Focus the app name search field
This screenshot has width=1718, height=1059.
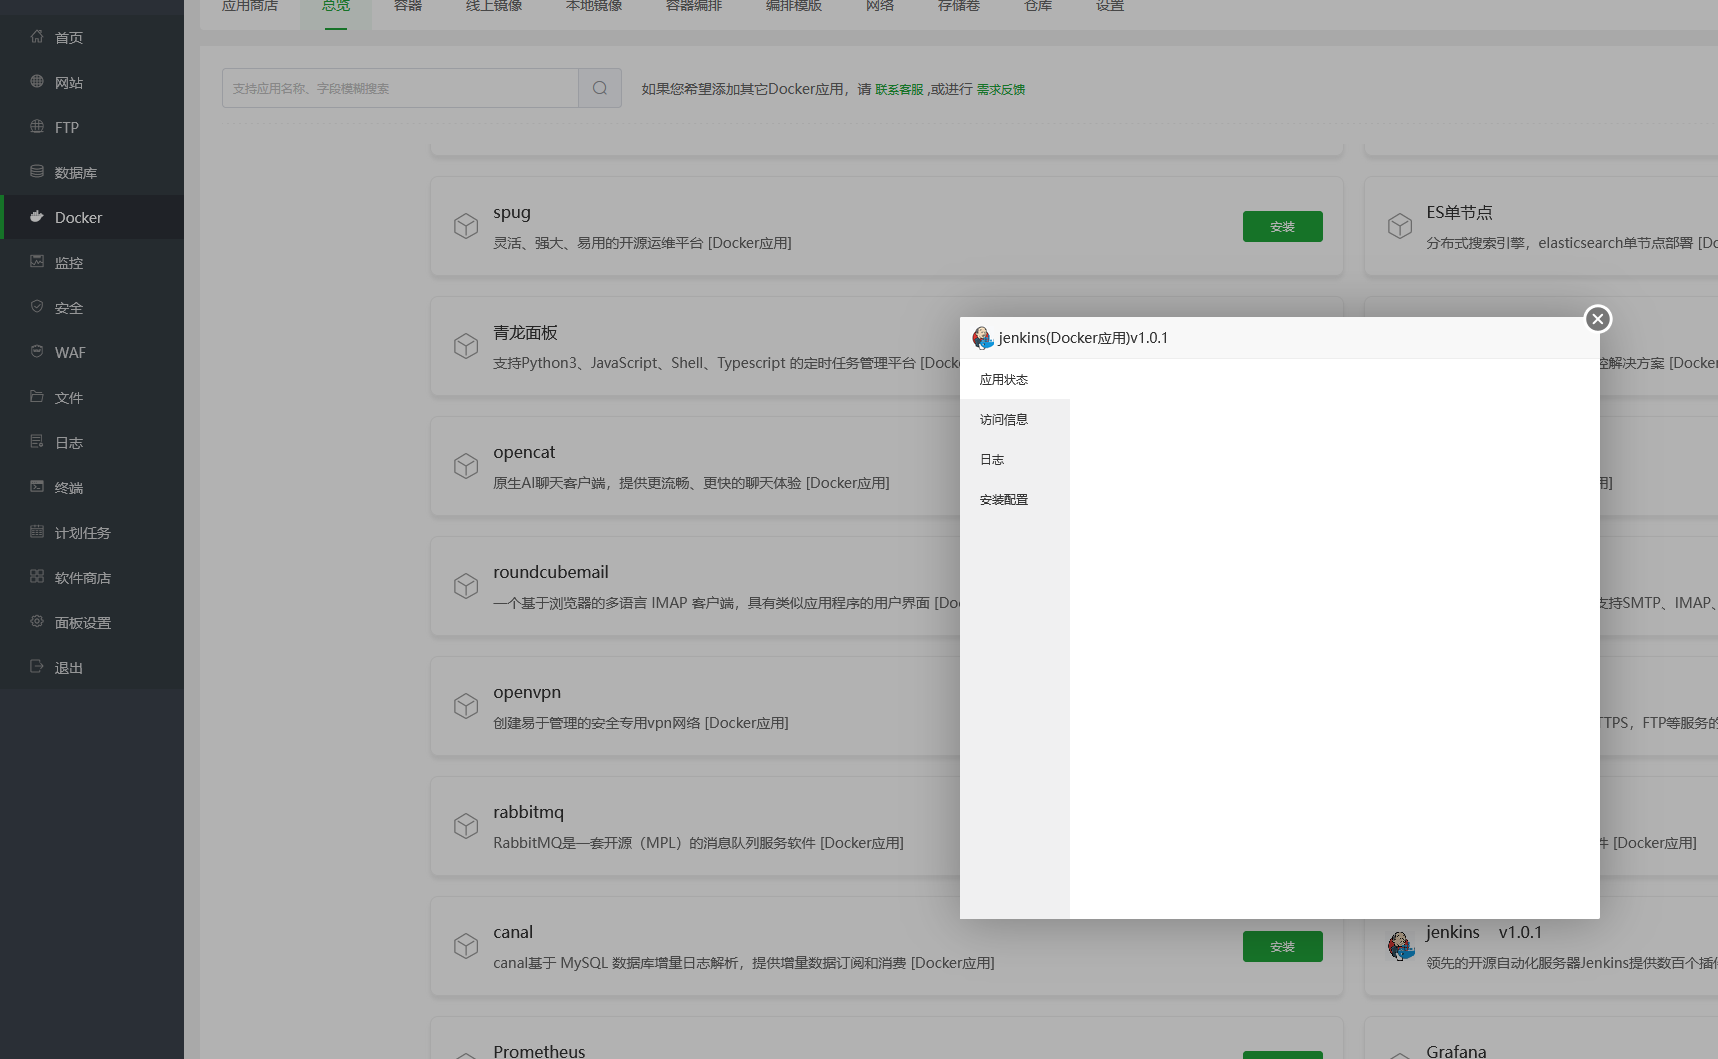click(x=400, y=88)
